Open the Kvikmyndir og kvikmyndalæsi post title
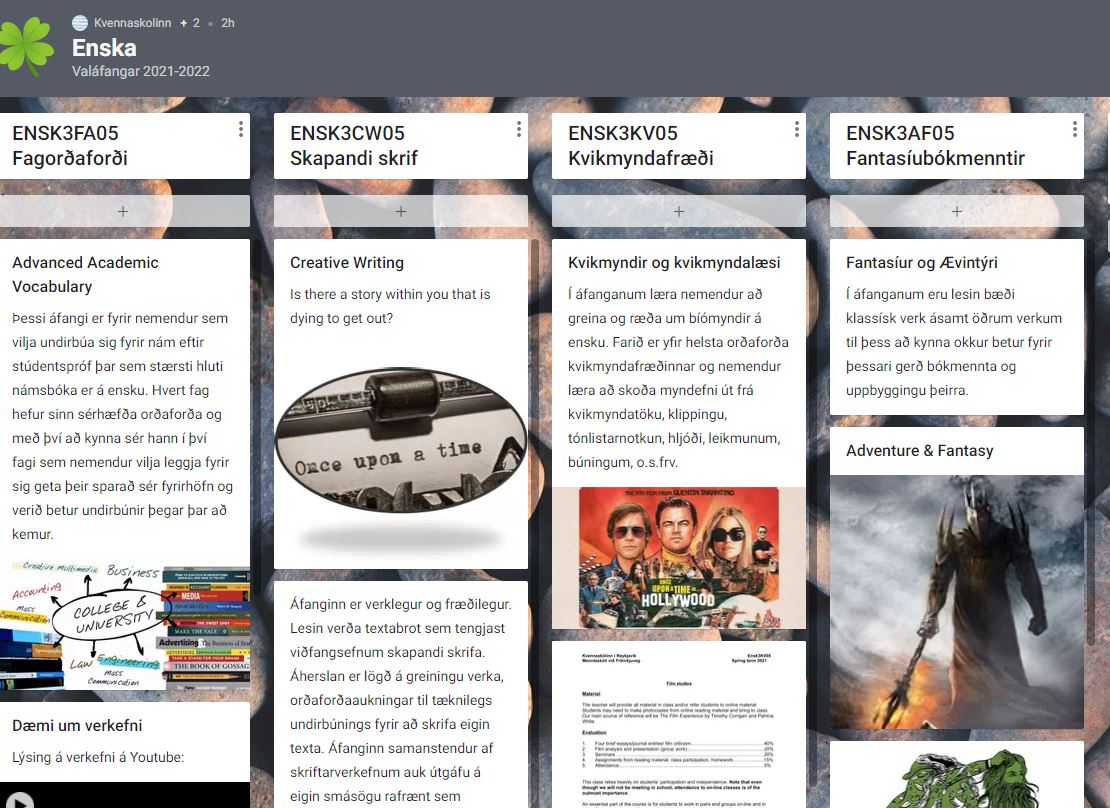This screenshot has height=808, width=1110. coord(674,263)
